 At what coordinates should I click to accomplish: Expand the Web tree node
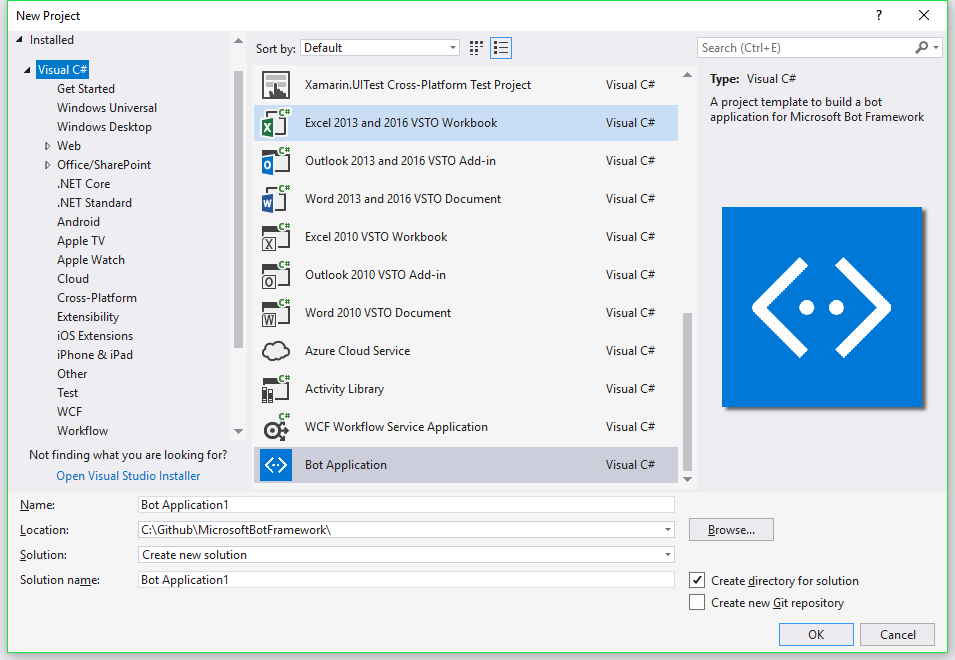pos(48,146)
